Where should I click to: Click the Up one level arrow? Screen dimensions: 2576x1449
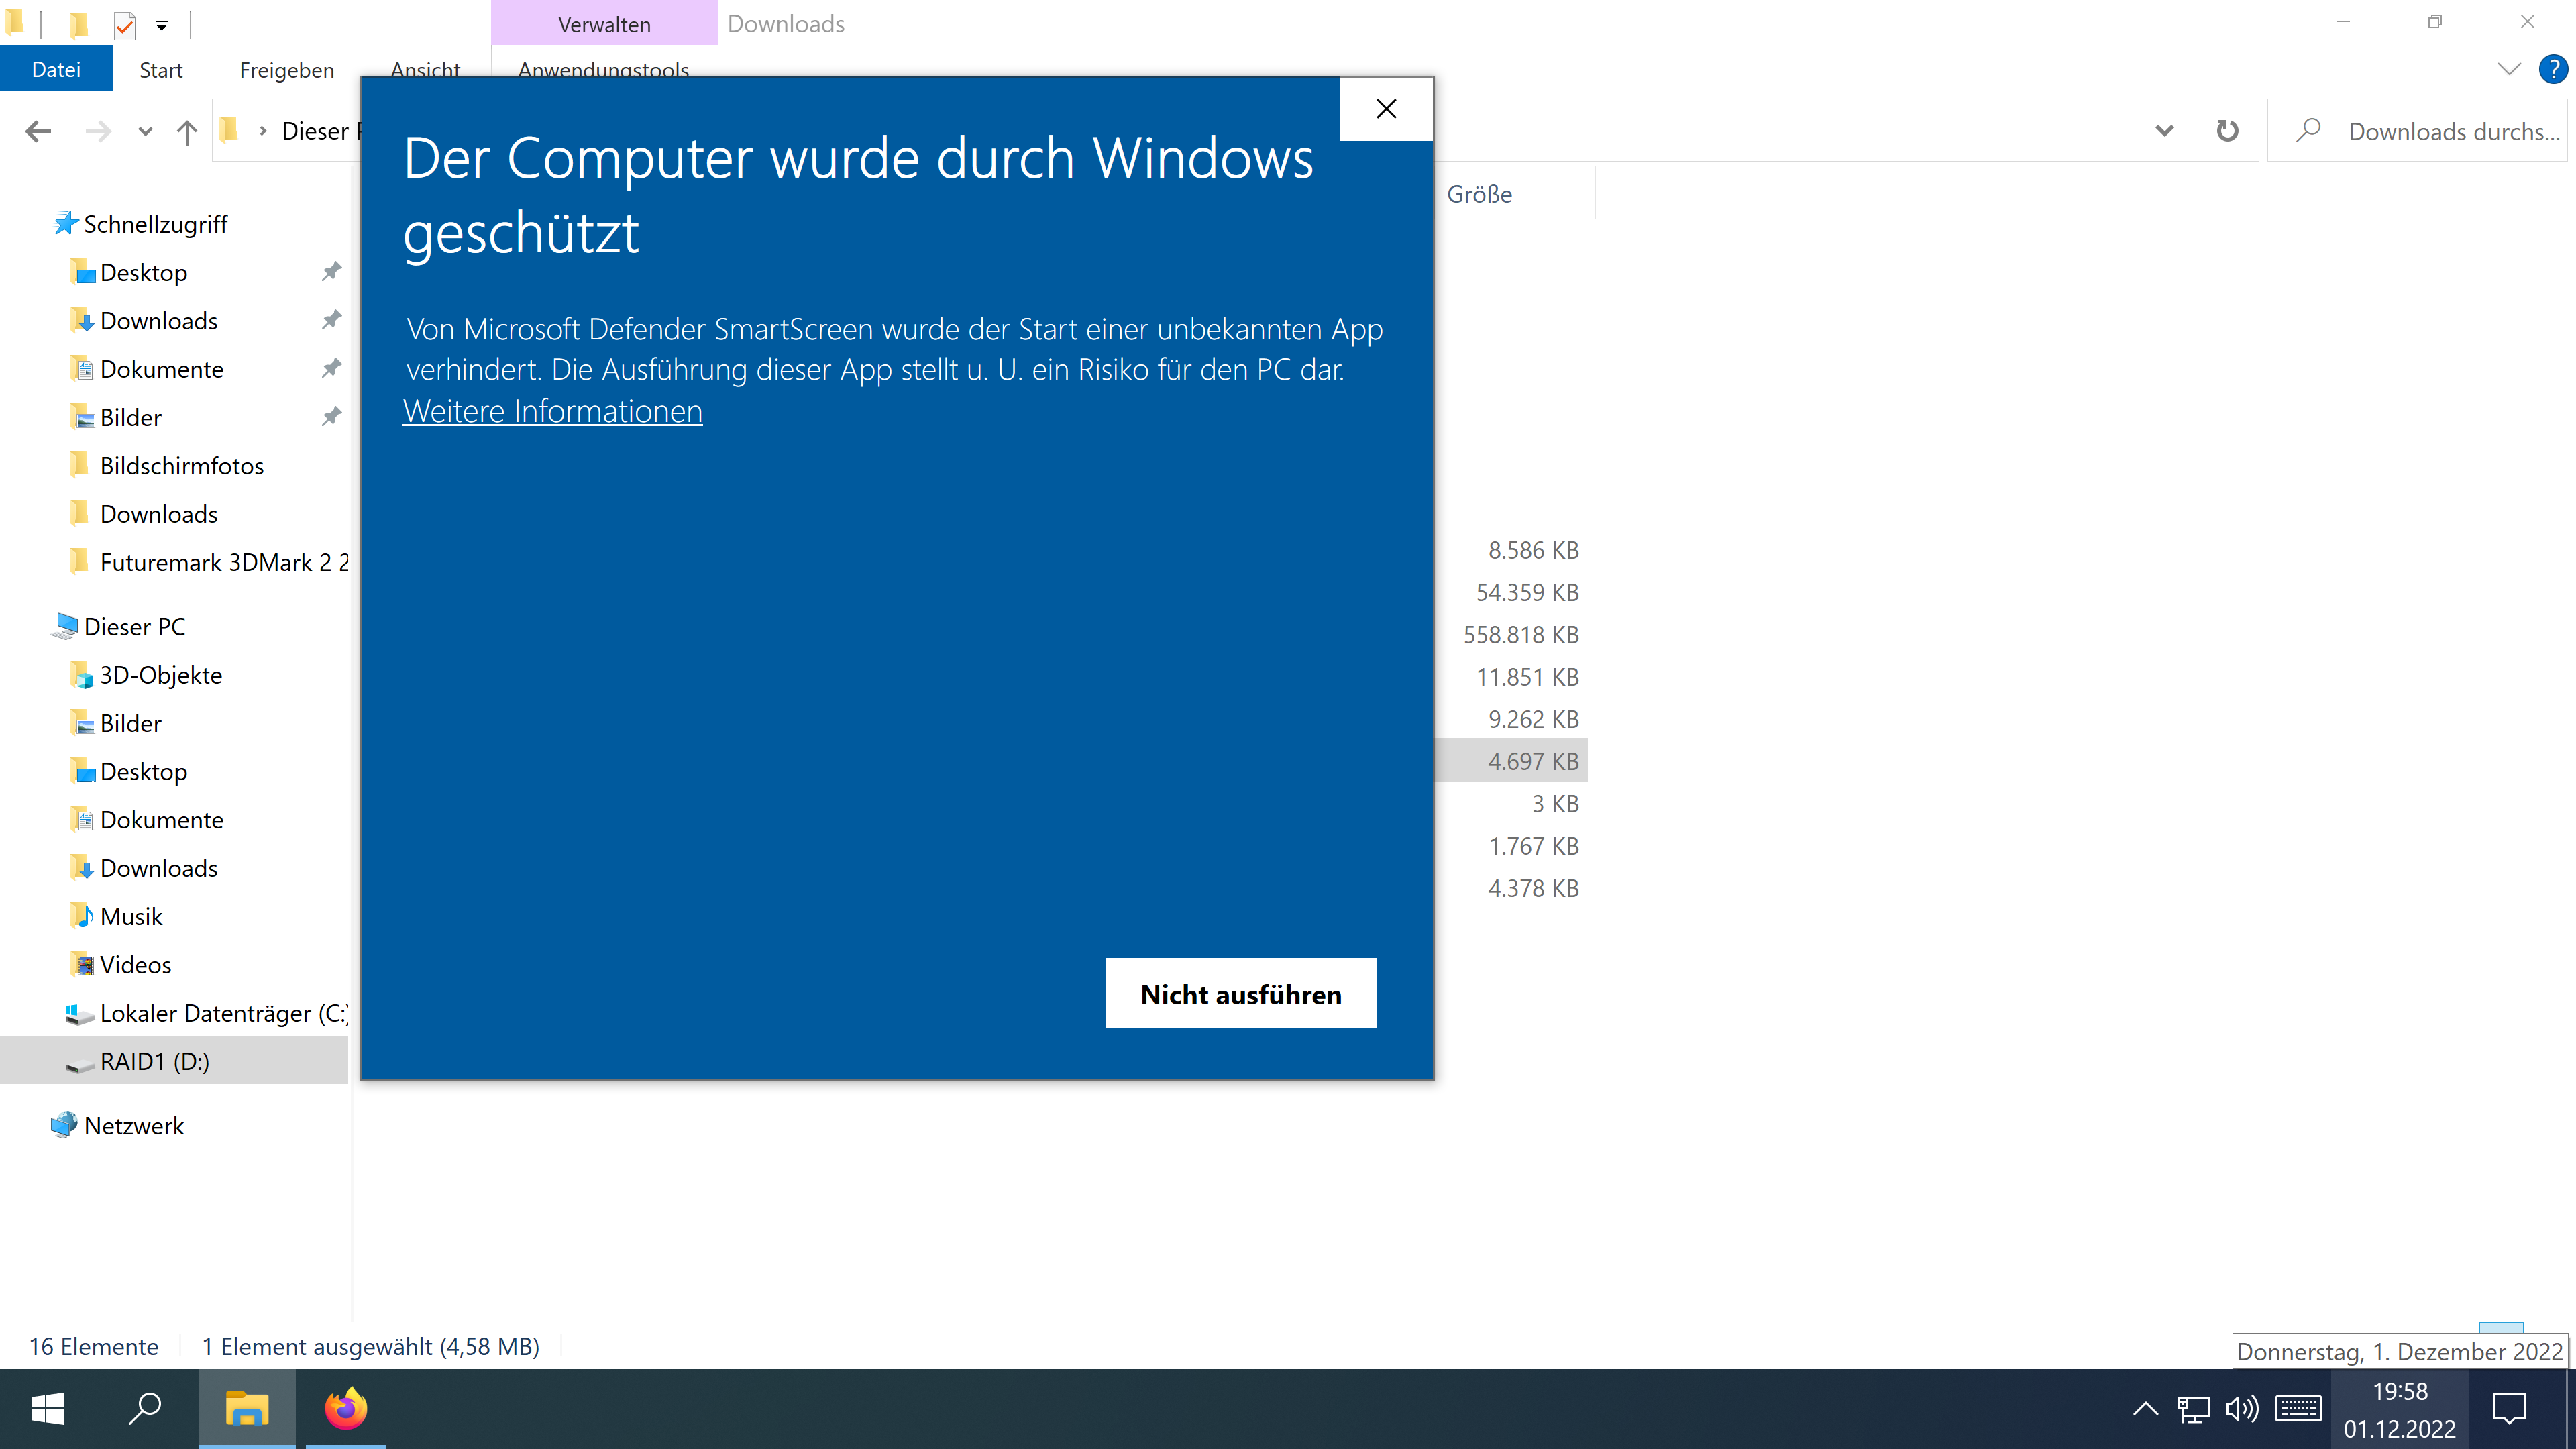pyautogui.click(x=186, y=131)
